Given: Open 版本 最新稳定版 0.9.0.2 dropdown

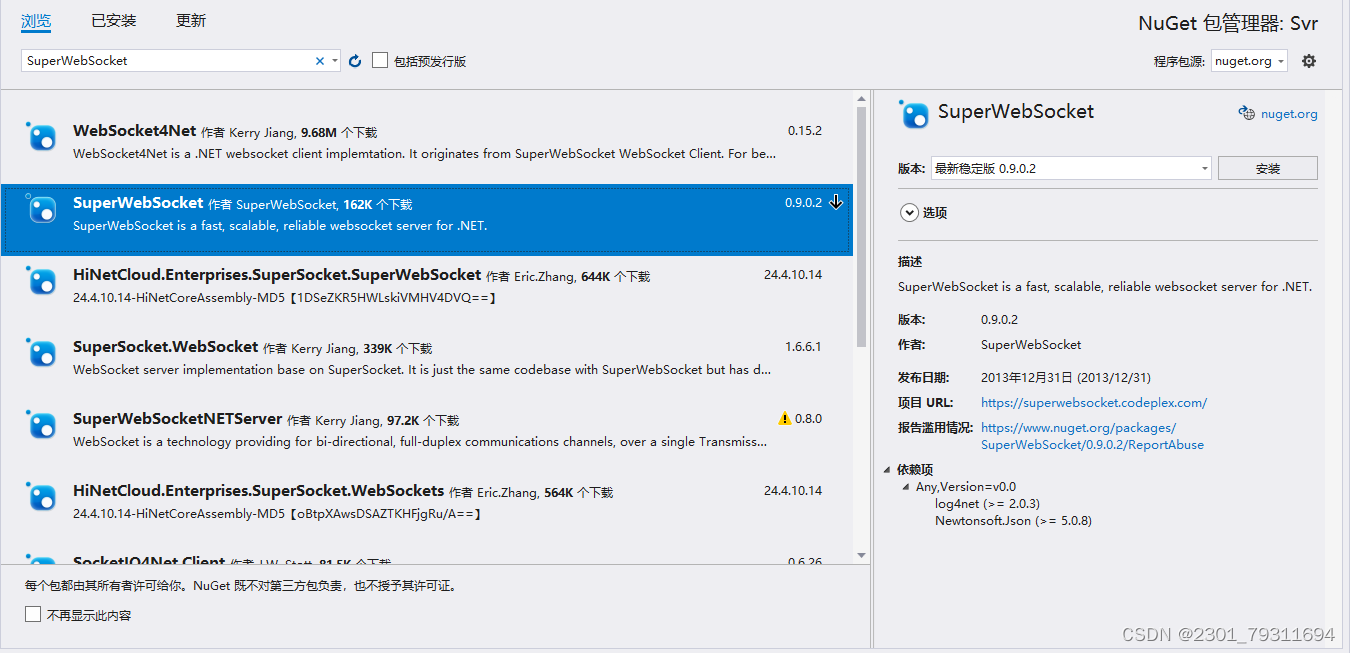Looking at the screenshot, I should click(x=1071, y=168).
